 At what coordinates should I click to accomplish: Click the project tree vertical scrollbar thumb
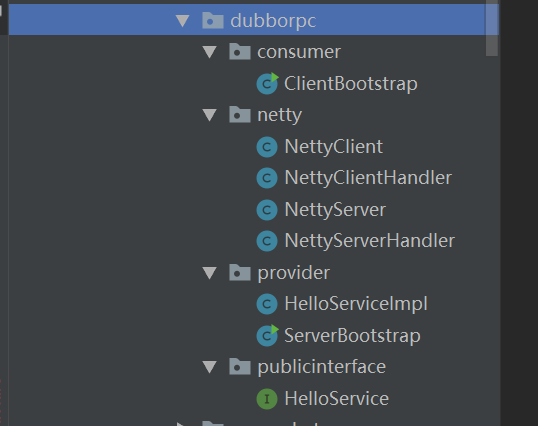492,28
